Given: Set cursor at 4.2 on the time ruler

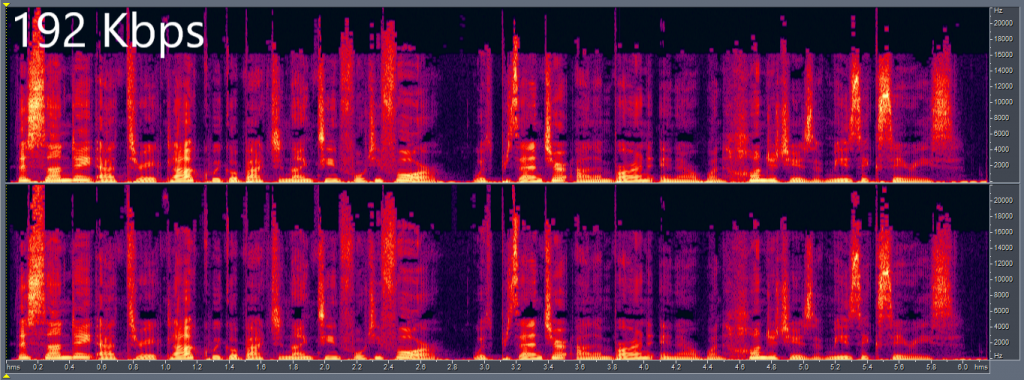Looking at the screenshot, I should tap(676, 367).
